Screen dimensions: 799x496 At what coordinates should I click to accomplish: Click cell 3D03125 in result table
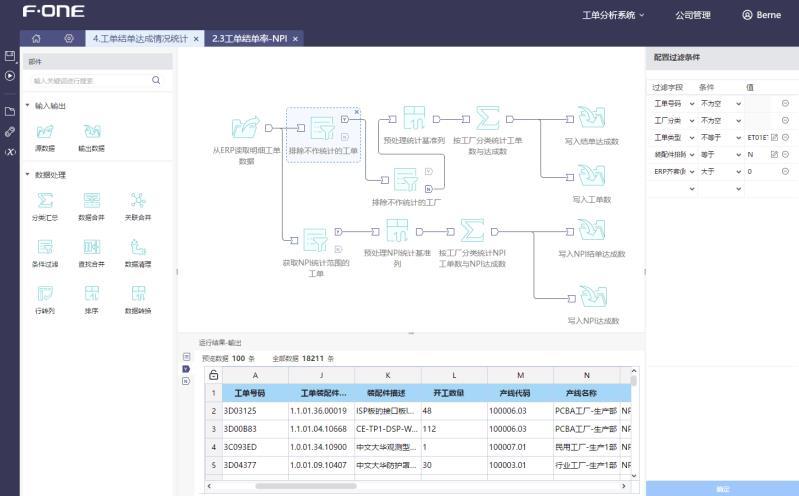(255, 411)
